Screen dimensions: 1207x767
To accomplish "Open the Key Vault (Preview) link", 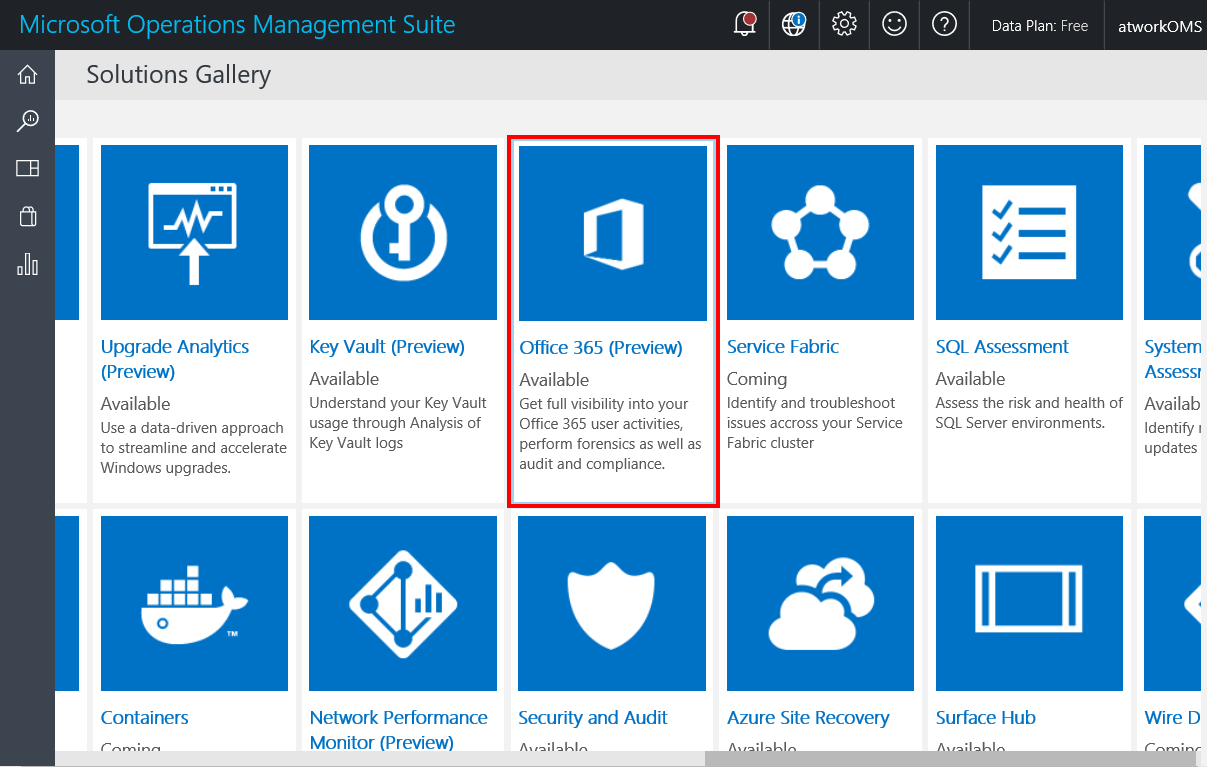I will click(x=387, y=347).
